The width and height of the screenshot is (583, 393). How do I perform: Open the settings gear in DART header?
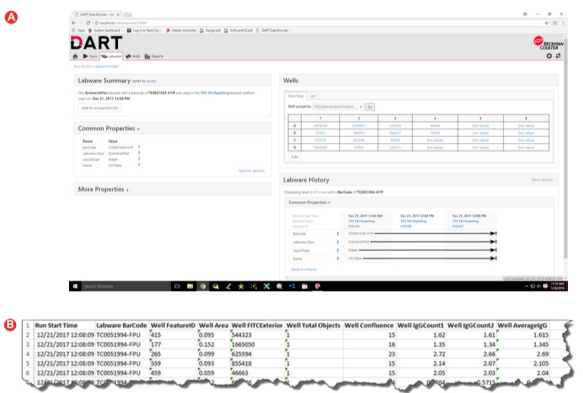tap(549, 56)
